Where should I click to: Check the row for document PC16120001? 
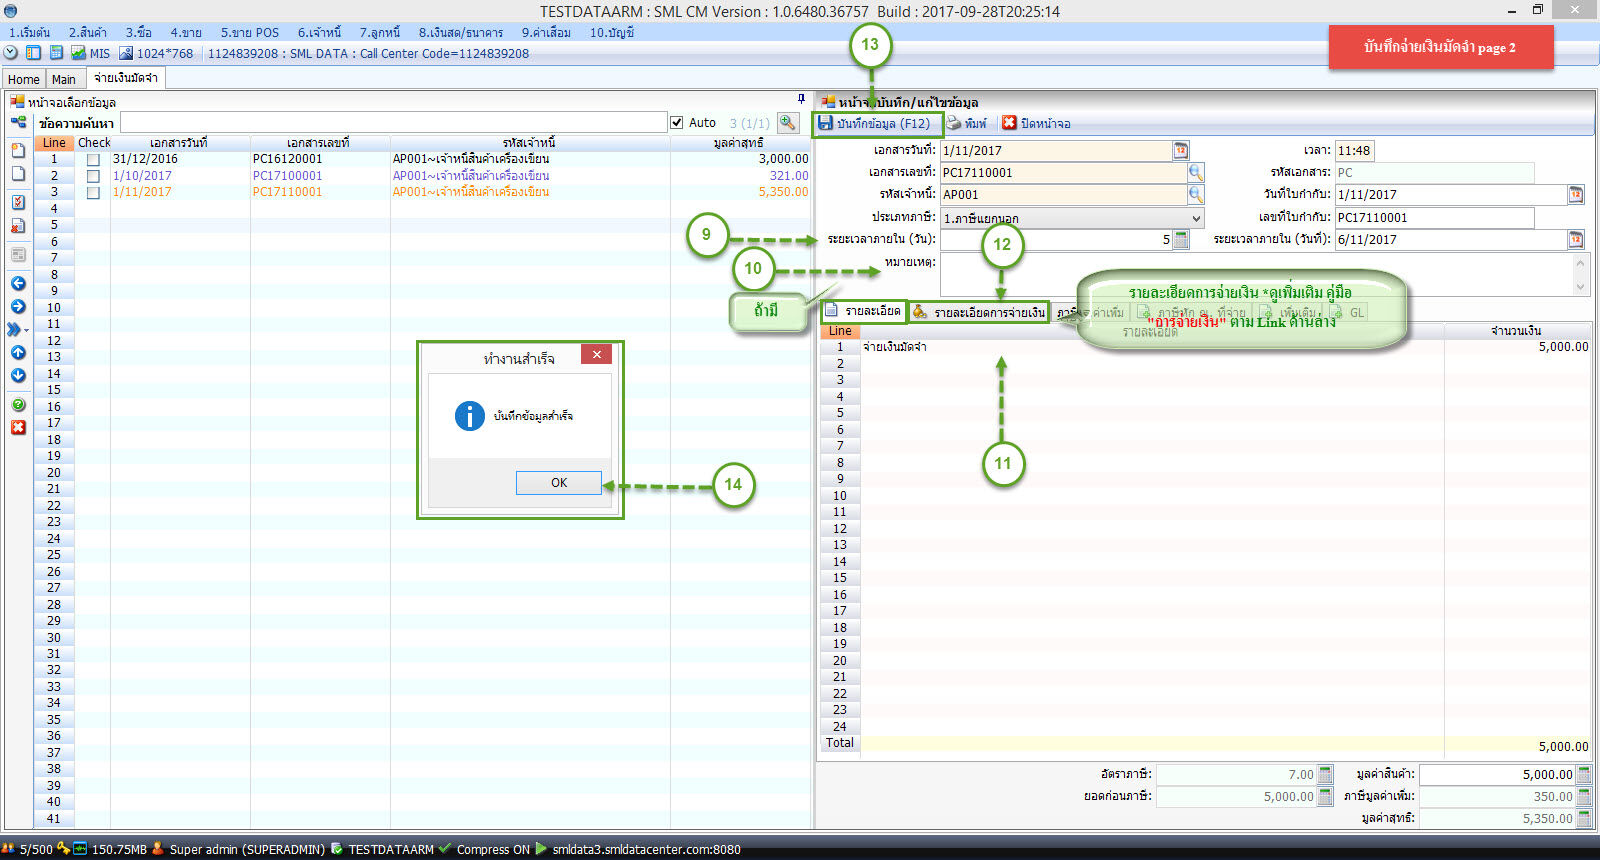click(93, 159)
